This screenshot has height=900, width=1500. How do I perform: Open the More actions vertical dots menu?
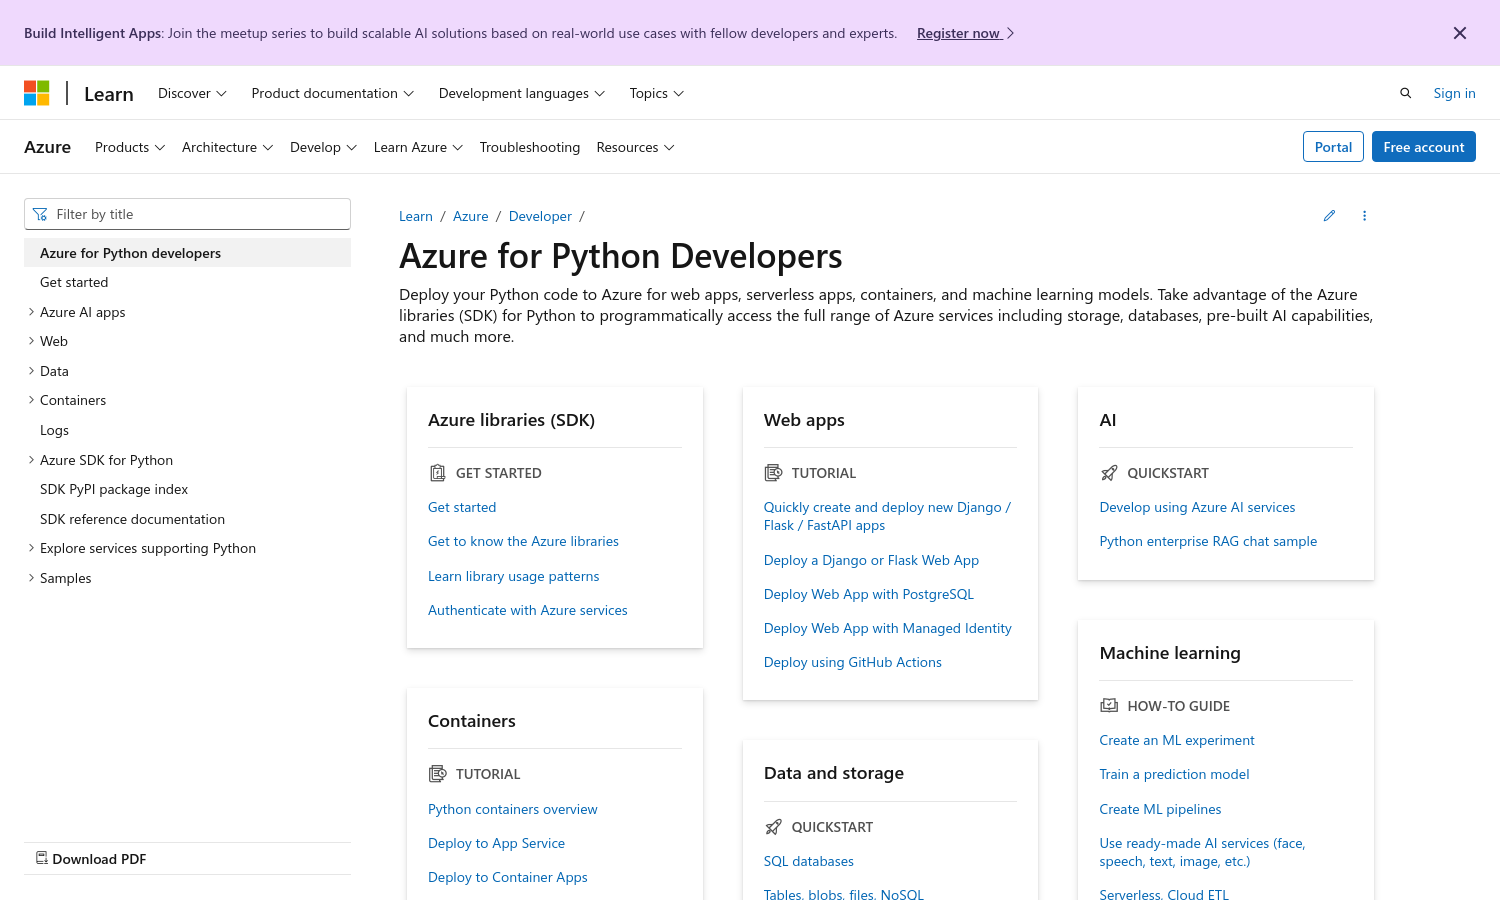[x=1364, y=216]
